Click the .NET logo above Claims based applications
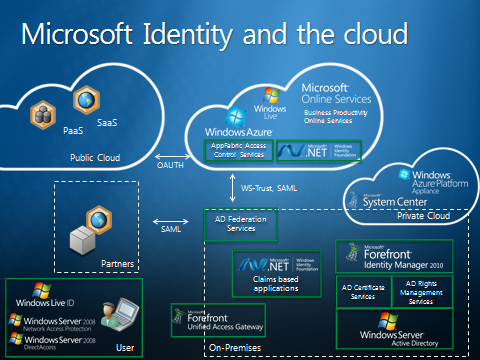This screenshot has height=360, width=480. coord(264,265)
